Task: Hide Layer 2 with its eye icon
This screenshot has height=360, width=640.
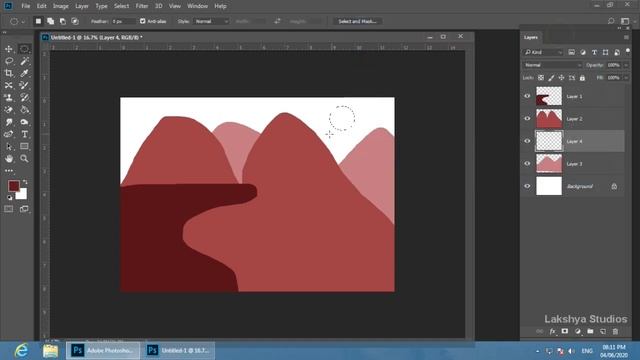Action: [527, 119]
